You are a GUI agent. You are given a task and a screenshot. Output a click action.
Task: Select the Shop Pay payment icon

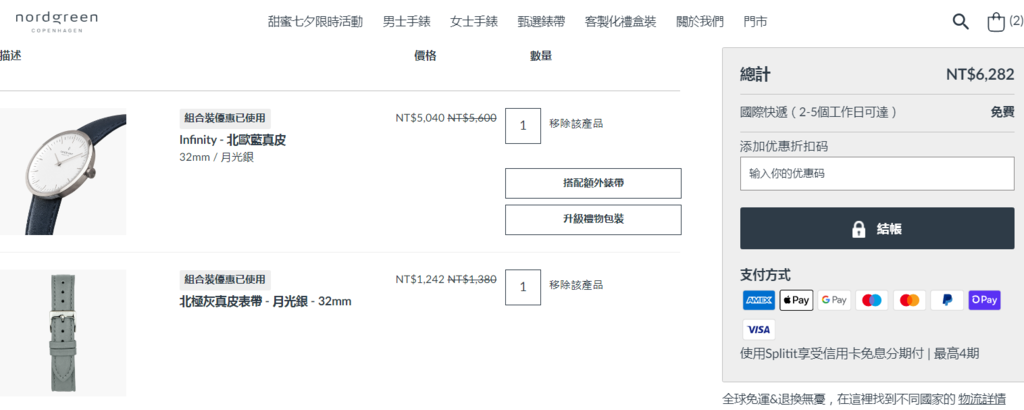tap(984, 300)
